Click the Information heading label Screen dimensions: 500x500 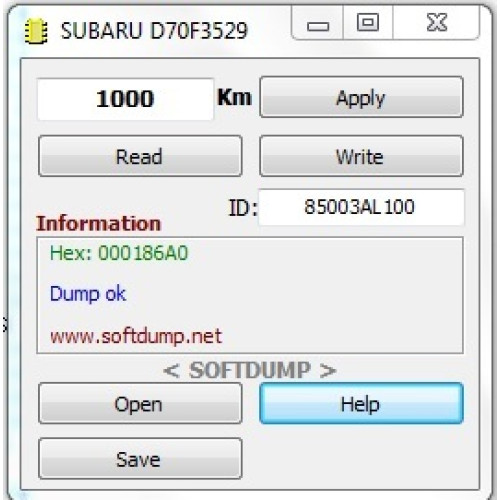coord(99,223)
